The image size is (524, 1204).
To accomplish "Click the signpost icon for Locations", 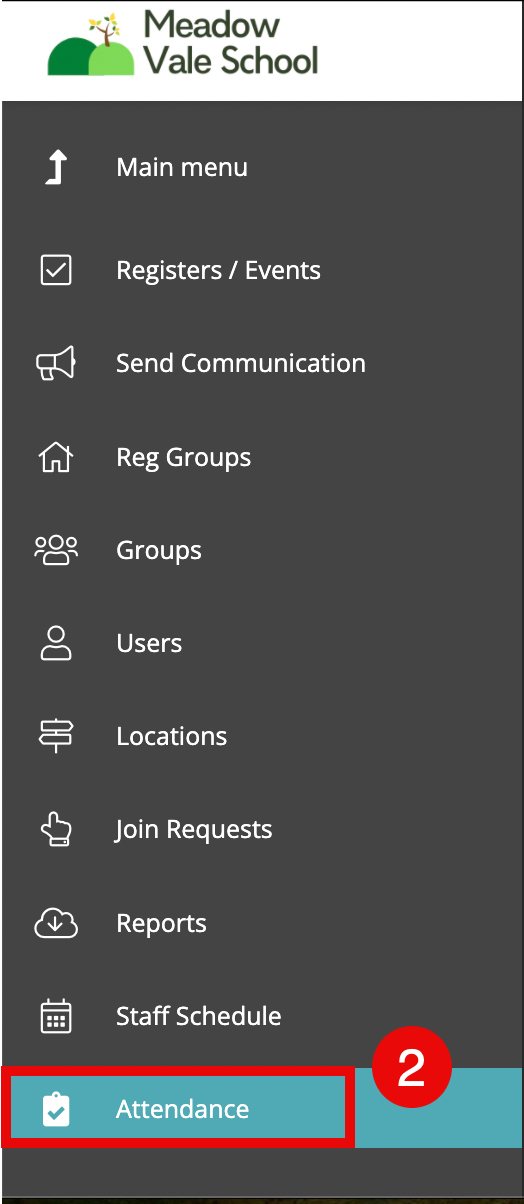I will point(56,736).
